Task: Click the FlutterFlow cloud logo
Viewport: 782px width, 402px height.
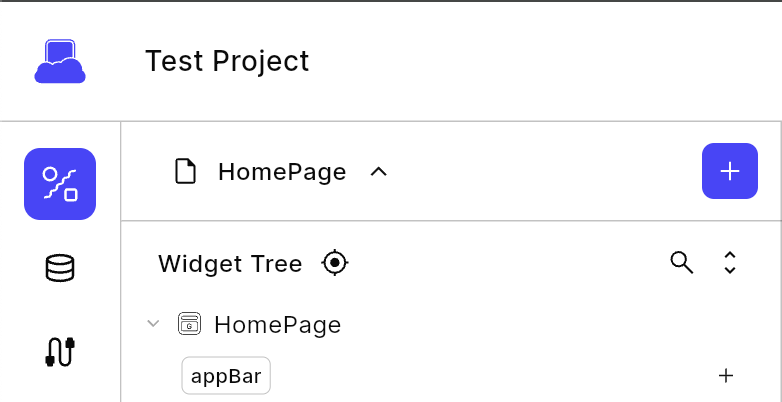Action: pyautogui.click(x=60, y=61)
